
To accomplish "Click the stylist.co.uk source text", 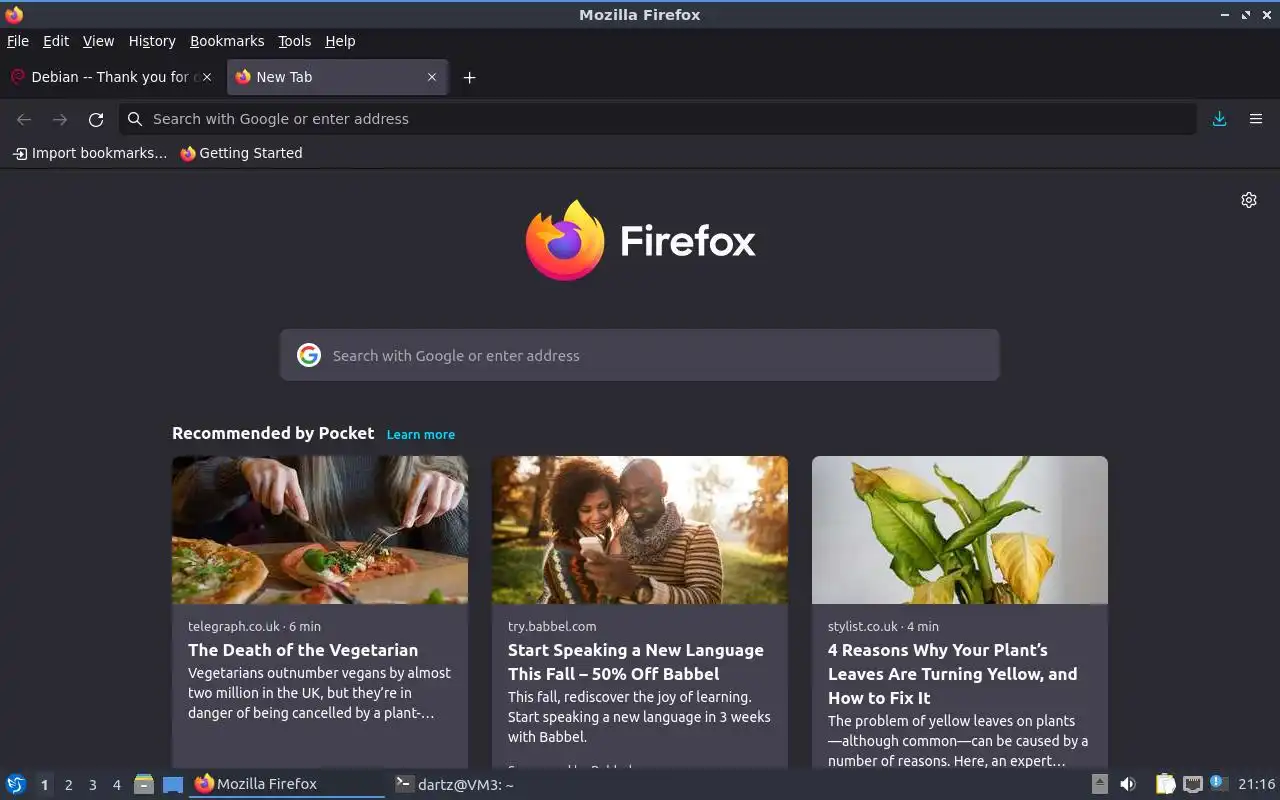I will 863,626.
